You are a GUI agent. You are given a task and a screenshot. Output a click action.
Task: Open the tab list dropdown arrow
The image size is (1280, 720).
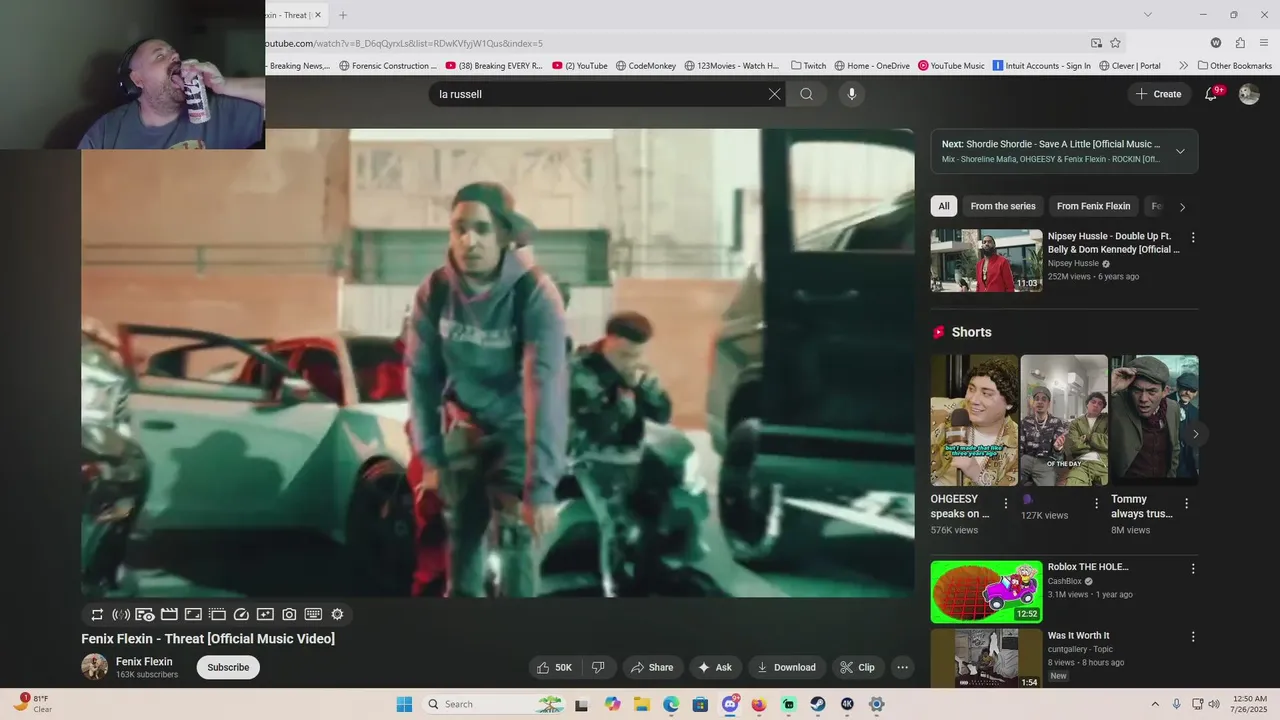[1148, 15]
